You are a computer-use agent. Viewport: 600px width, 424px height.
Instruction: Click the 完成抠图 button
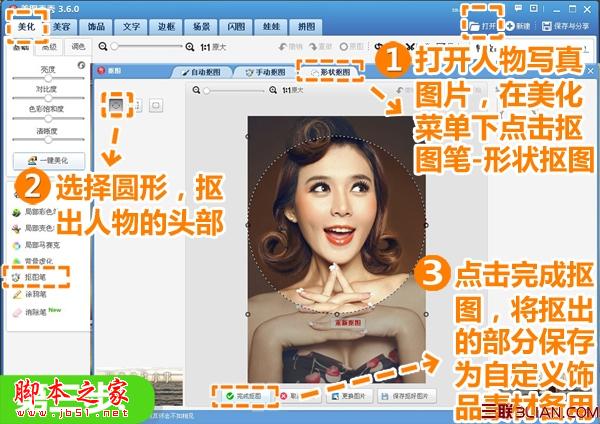pyautogui.click(x=245, y=396)
